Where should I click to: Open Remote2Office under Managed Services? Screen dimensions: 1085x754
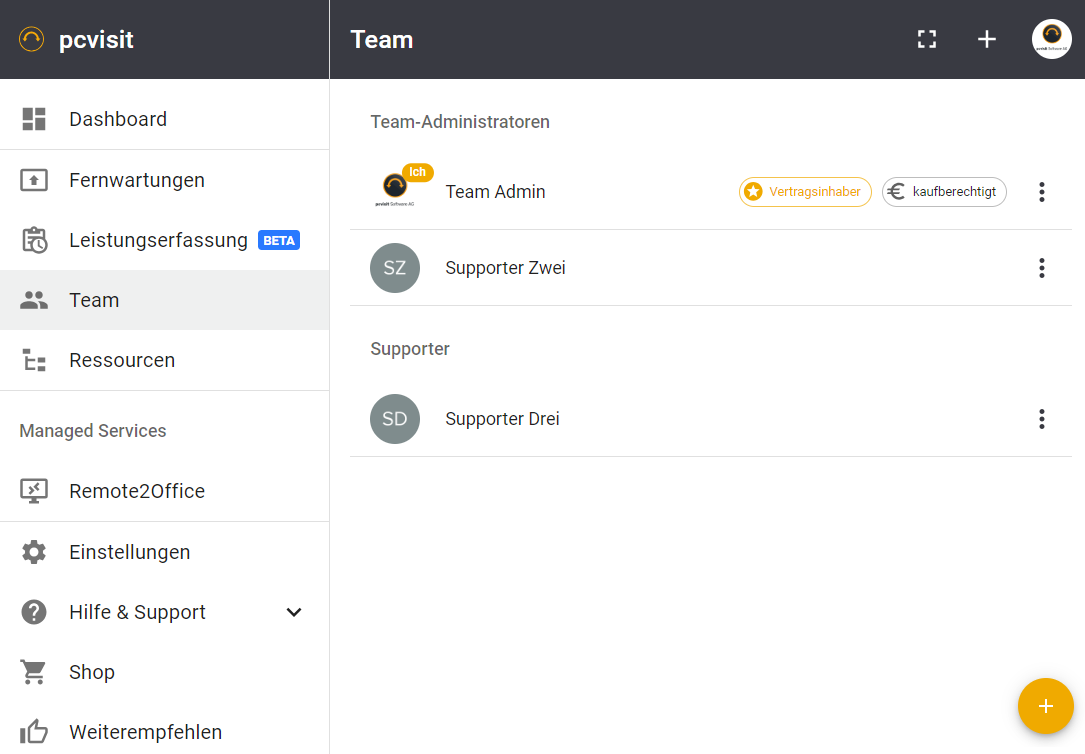click(136, 491)
